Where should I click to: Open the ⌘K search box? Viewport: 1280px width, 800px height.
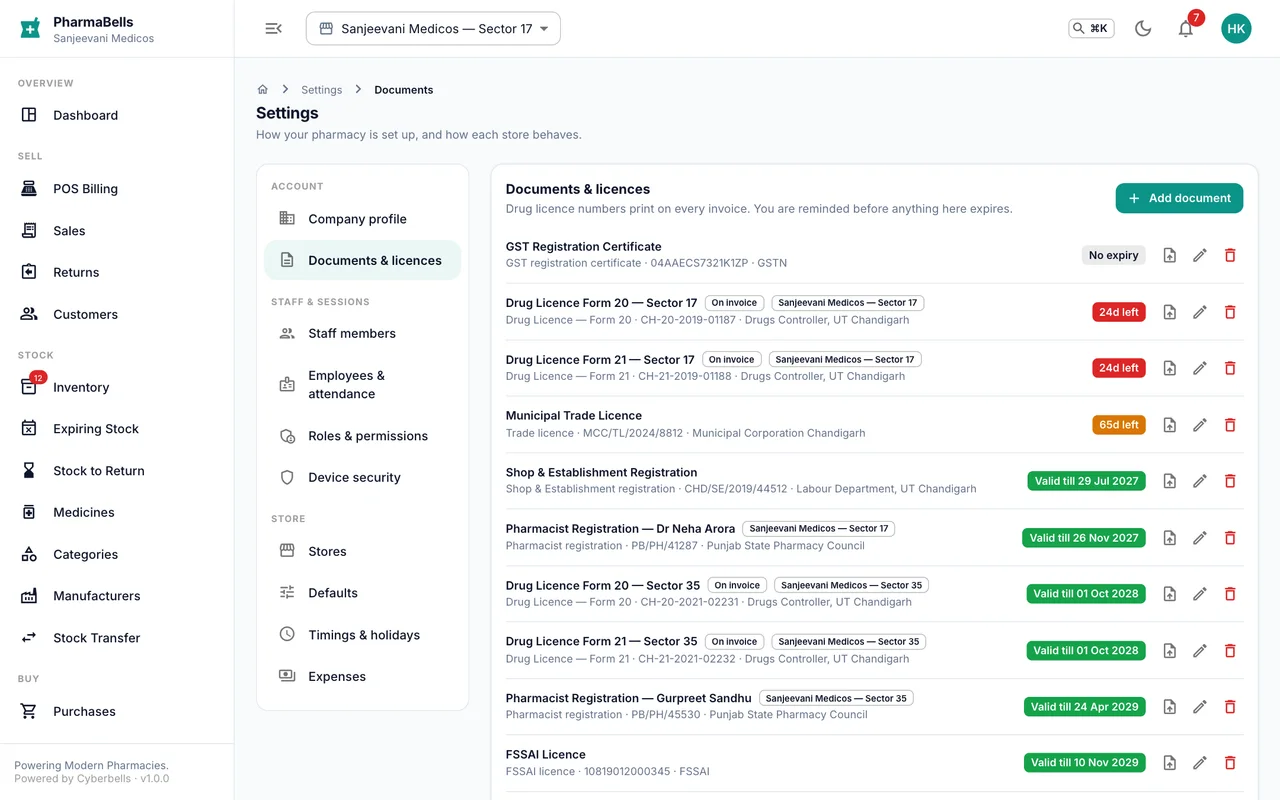pos(1091,29)
